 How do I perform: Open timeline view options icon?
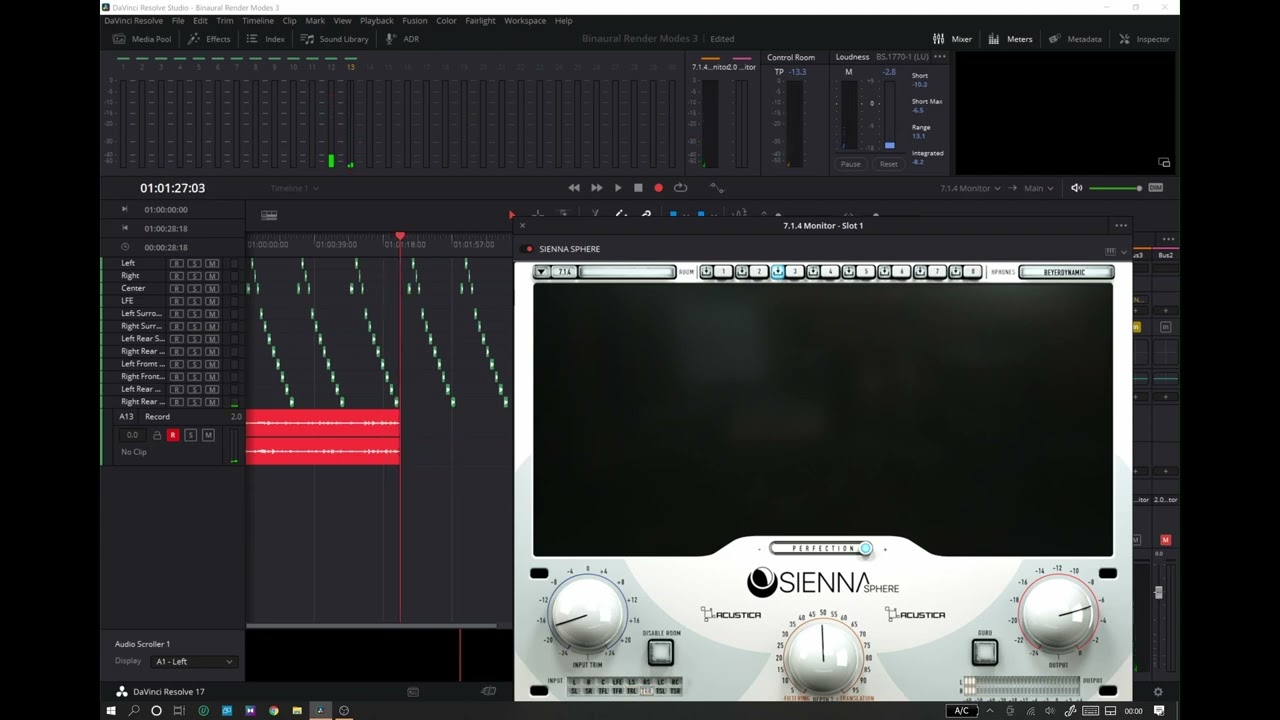click(269, 215)
